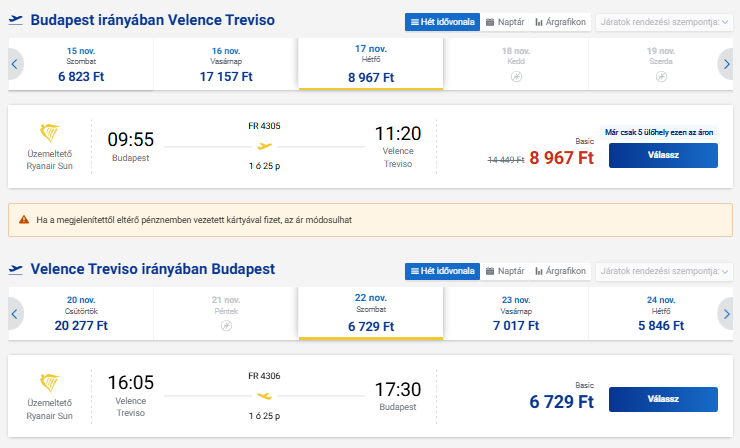Show earlier dates for Treviso–Budapest return

[14, 314]
